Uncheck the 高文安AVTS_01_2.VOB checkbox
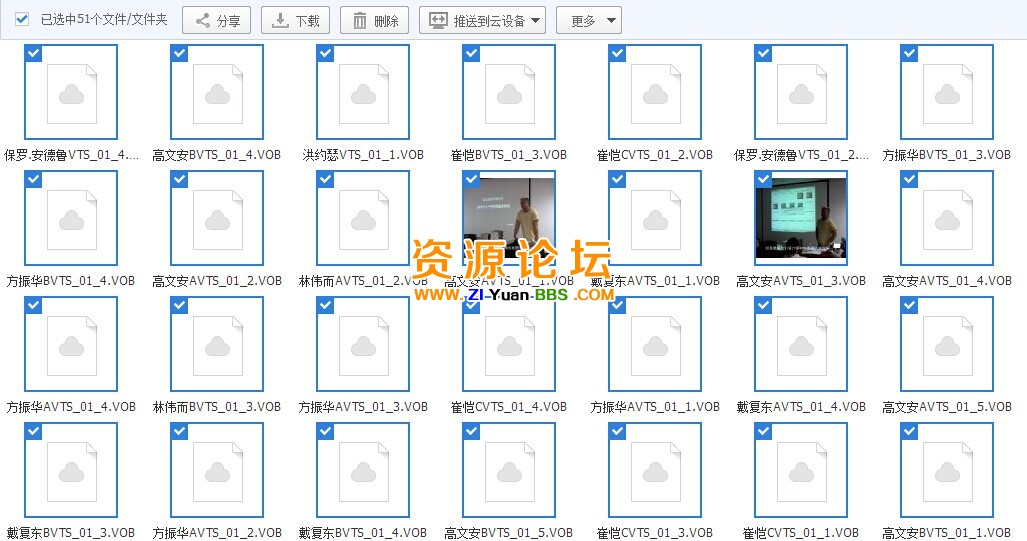The image size is (1027, 541). [179, 179]
